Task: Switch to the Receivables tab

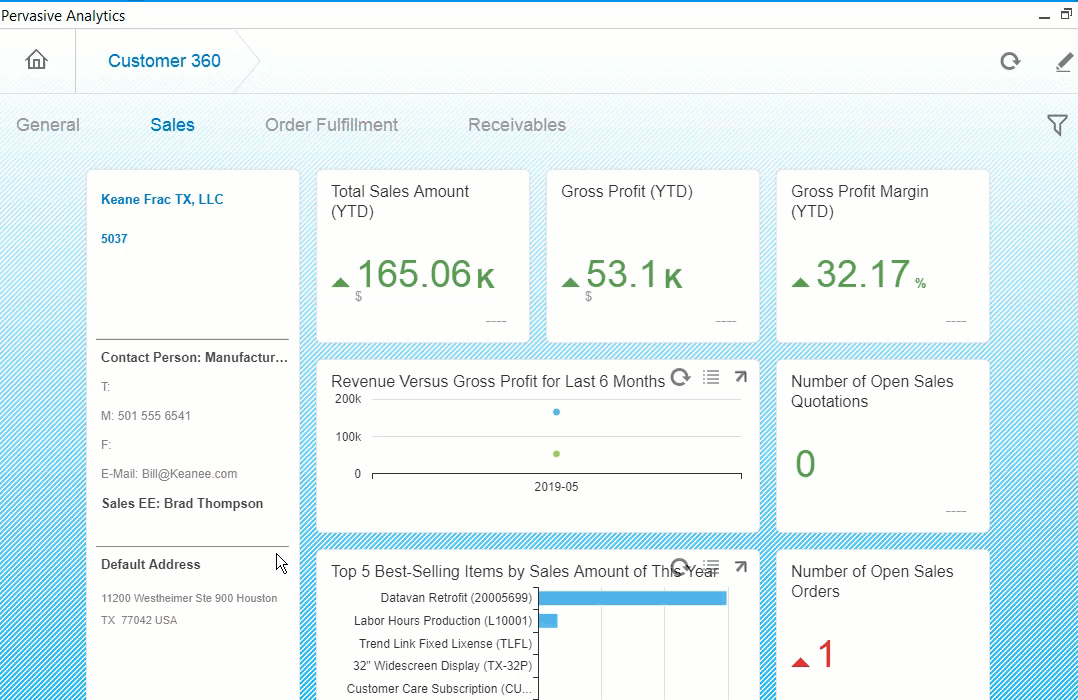Action: coord(516,125)
